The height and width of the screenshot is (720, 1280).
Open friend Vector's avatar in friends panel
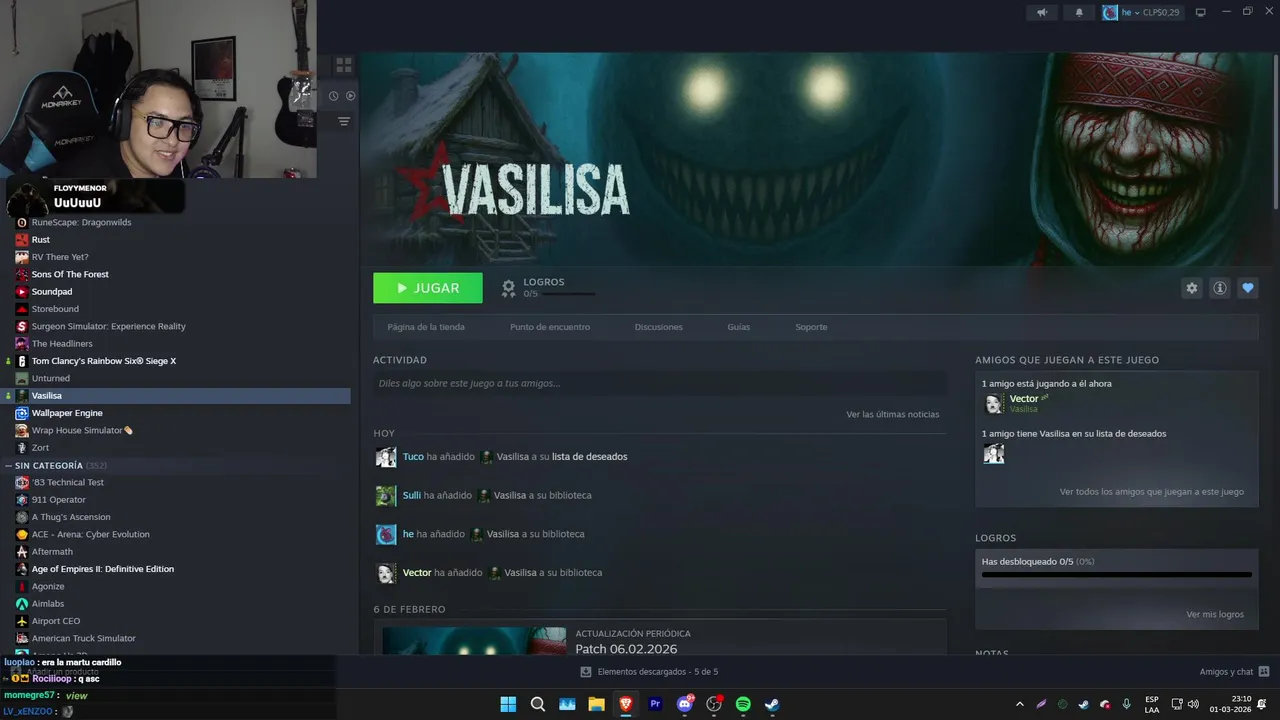click(994, 403)
